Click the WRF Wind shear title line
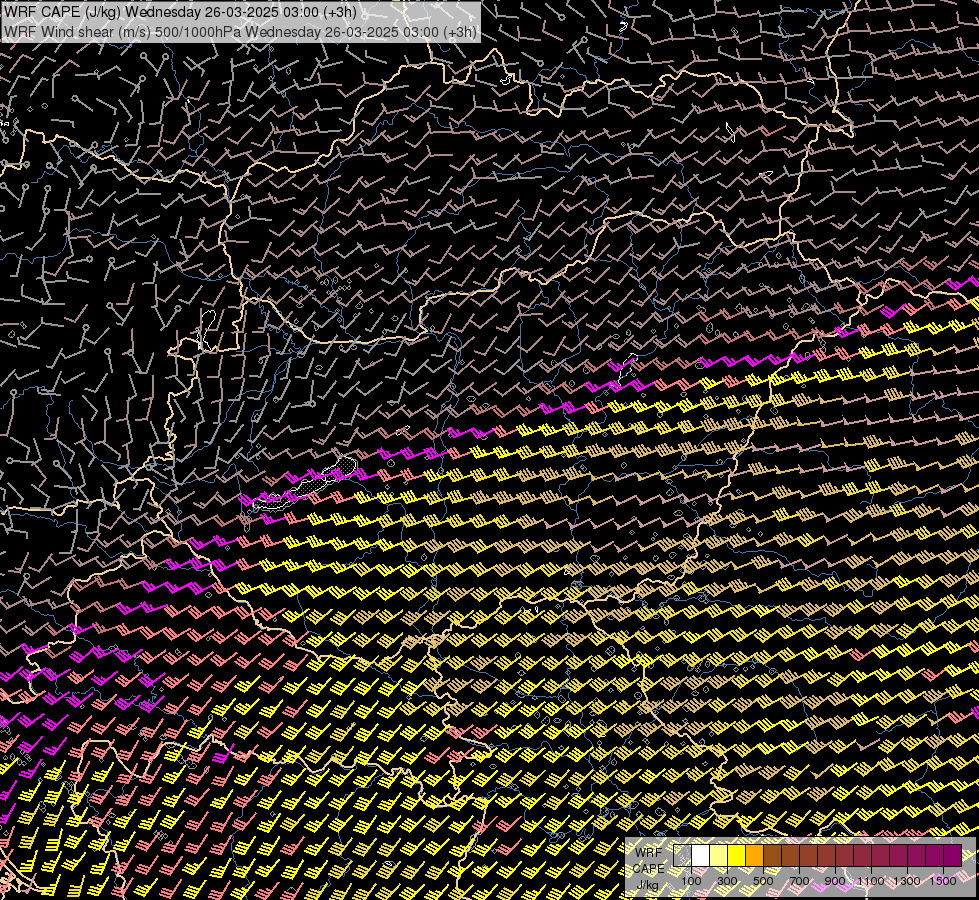The image size is (979, 900). pos(240,32)
